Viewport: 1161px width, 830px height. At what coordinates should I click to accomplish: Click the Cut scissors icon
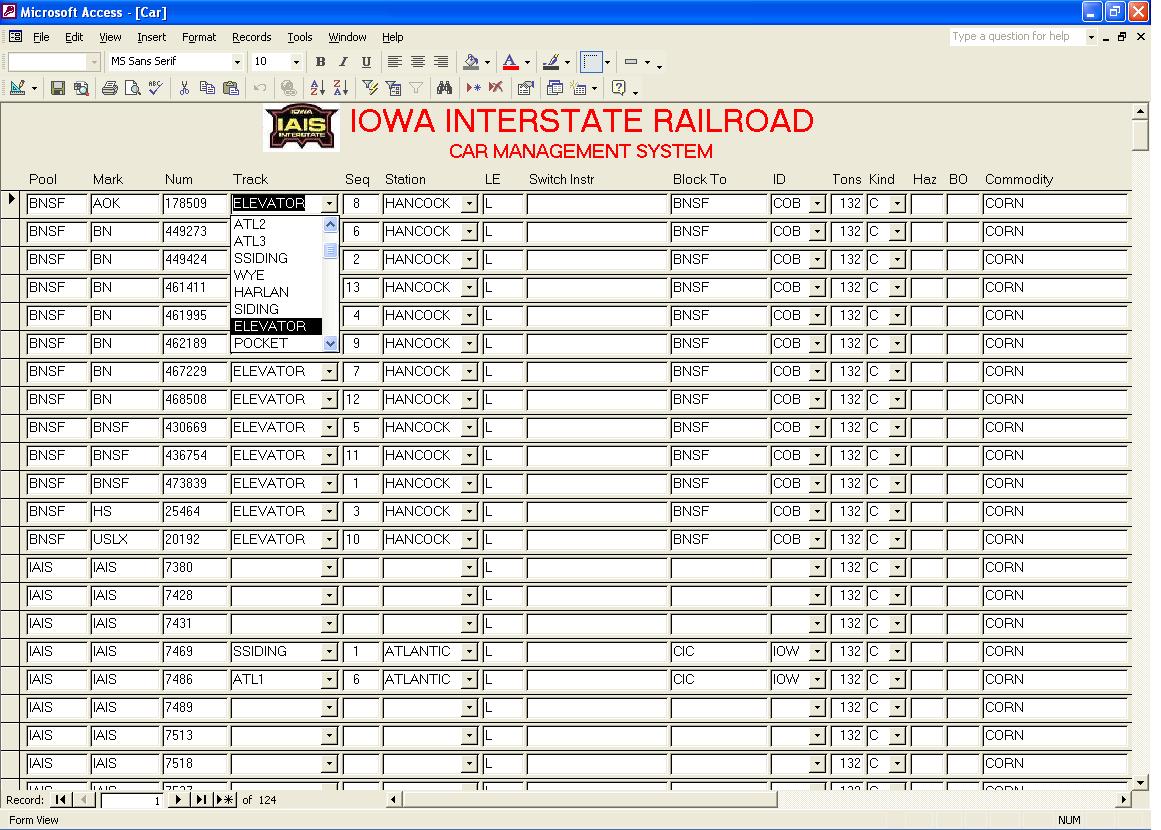click(x=184, y=88)
